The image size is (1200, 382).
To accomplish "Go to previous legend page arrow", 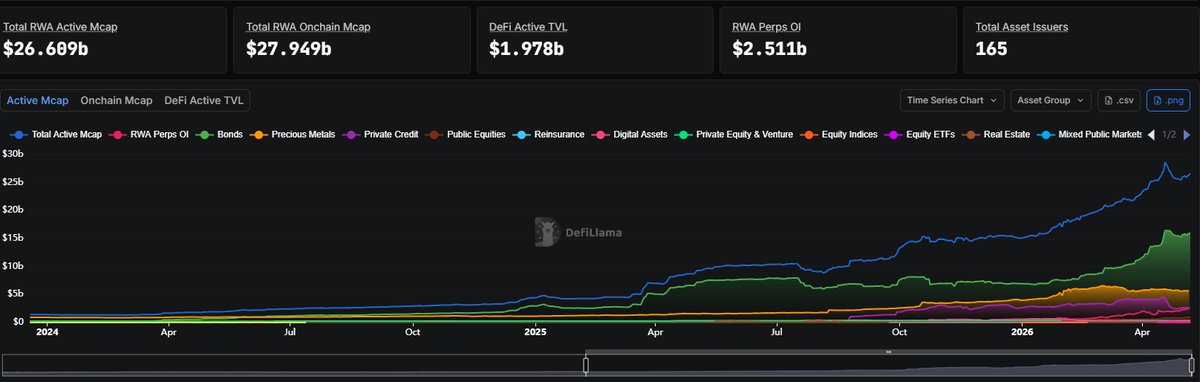I will (x=1150, y=134).
